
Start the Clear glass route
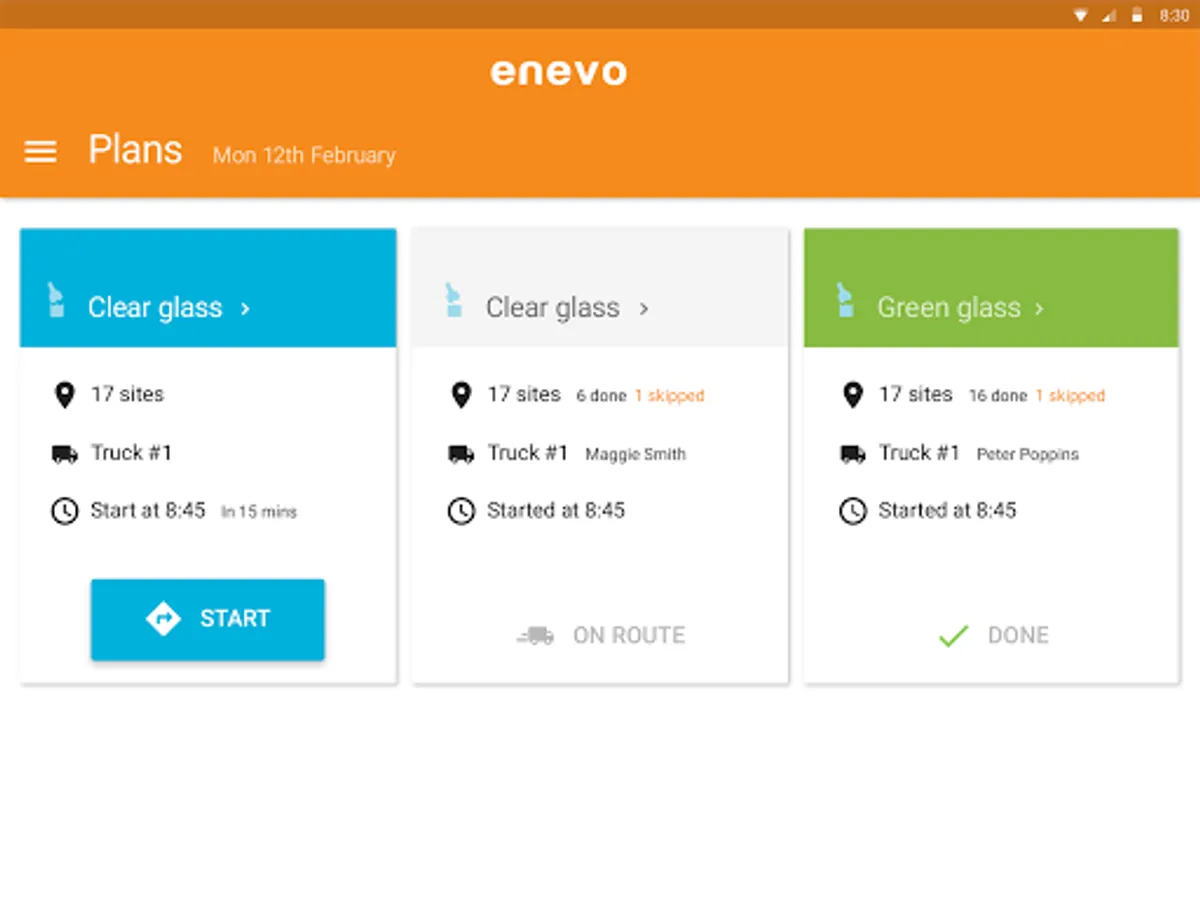click(x=208, y=619)
